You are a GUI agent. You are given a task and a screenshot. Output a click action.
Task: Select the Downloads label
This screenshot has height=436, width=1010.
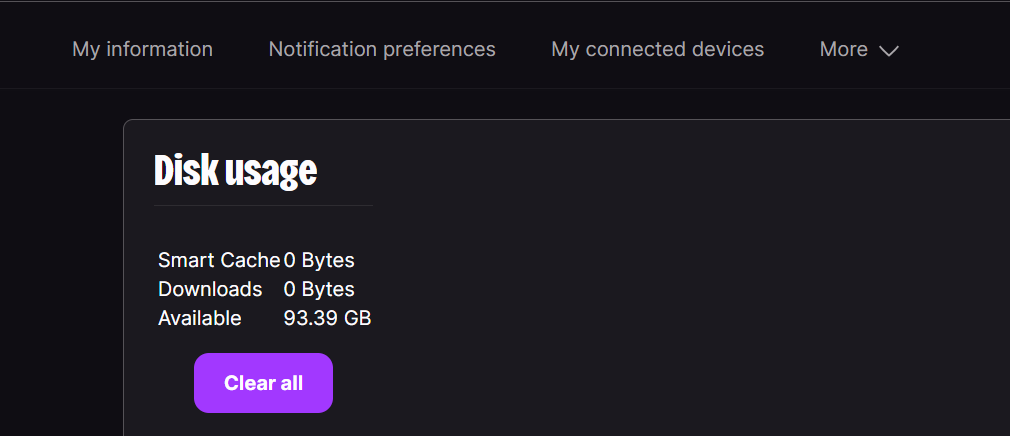(210, 289)
